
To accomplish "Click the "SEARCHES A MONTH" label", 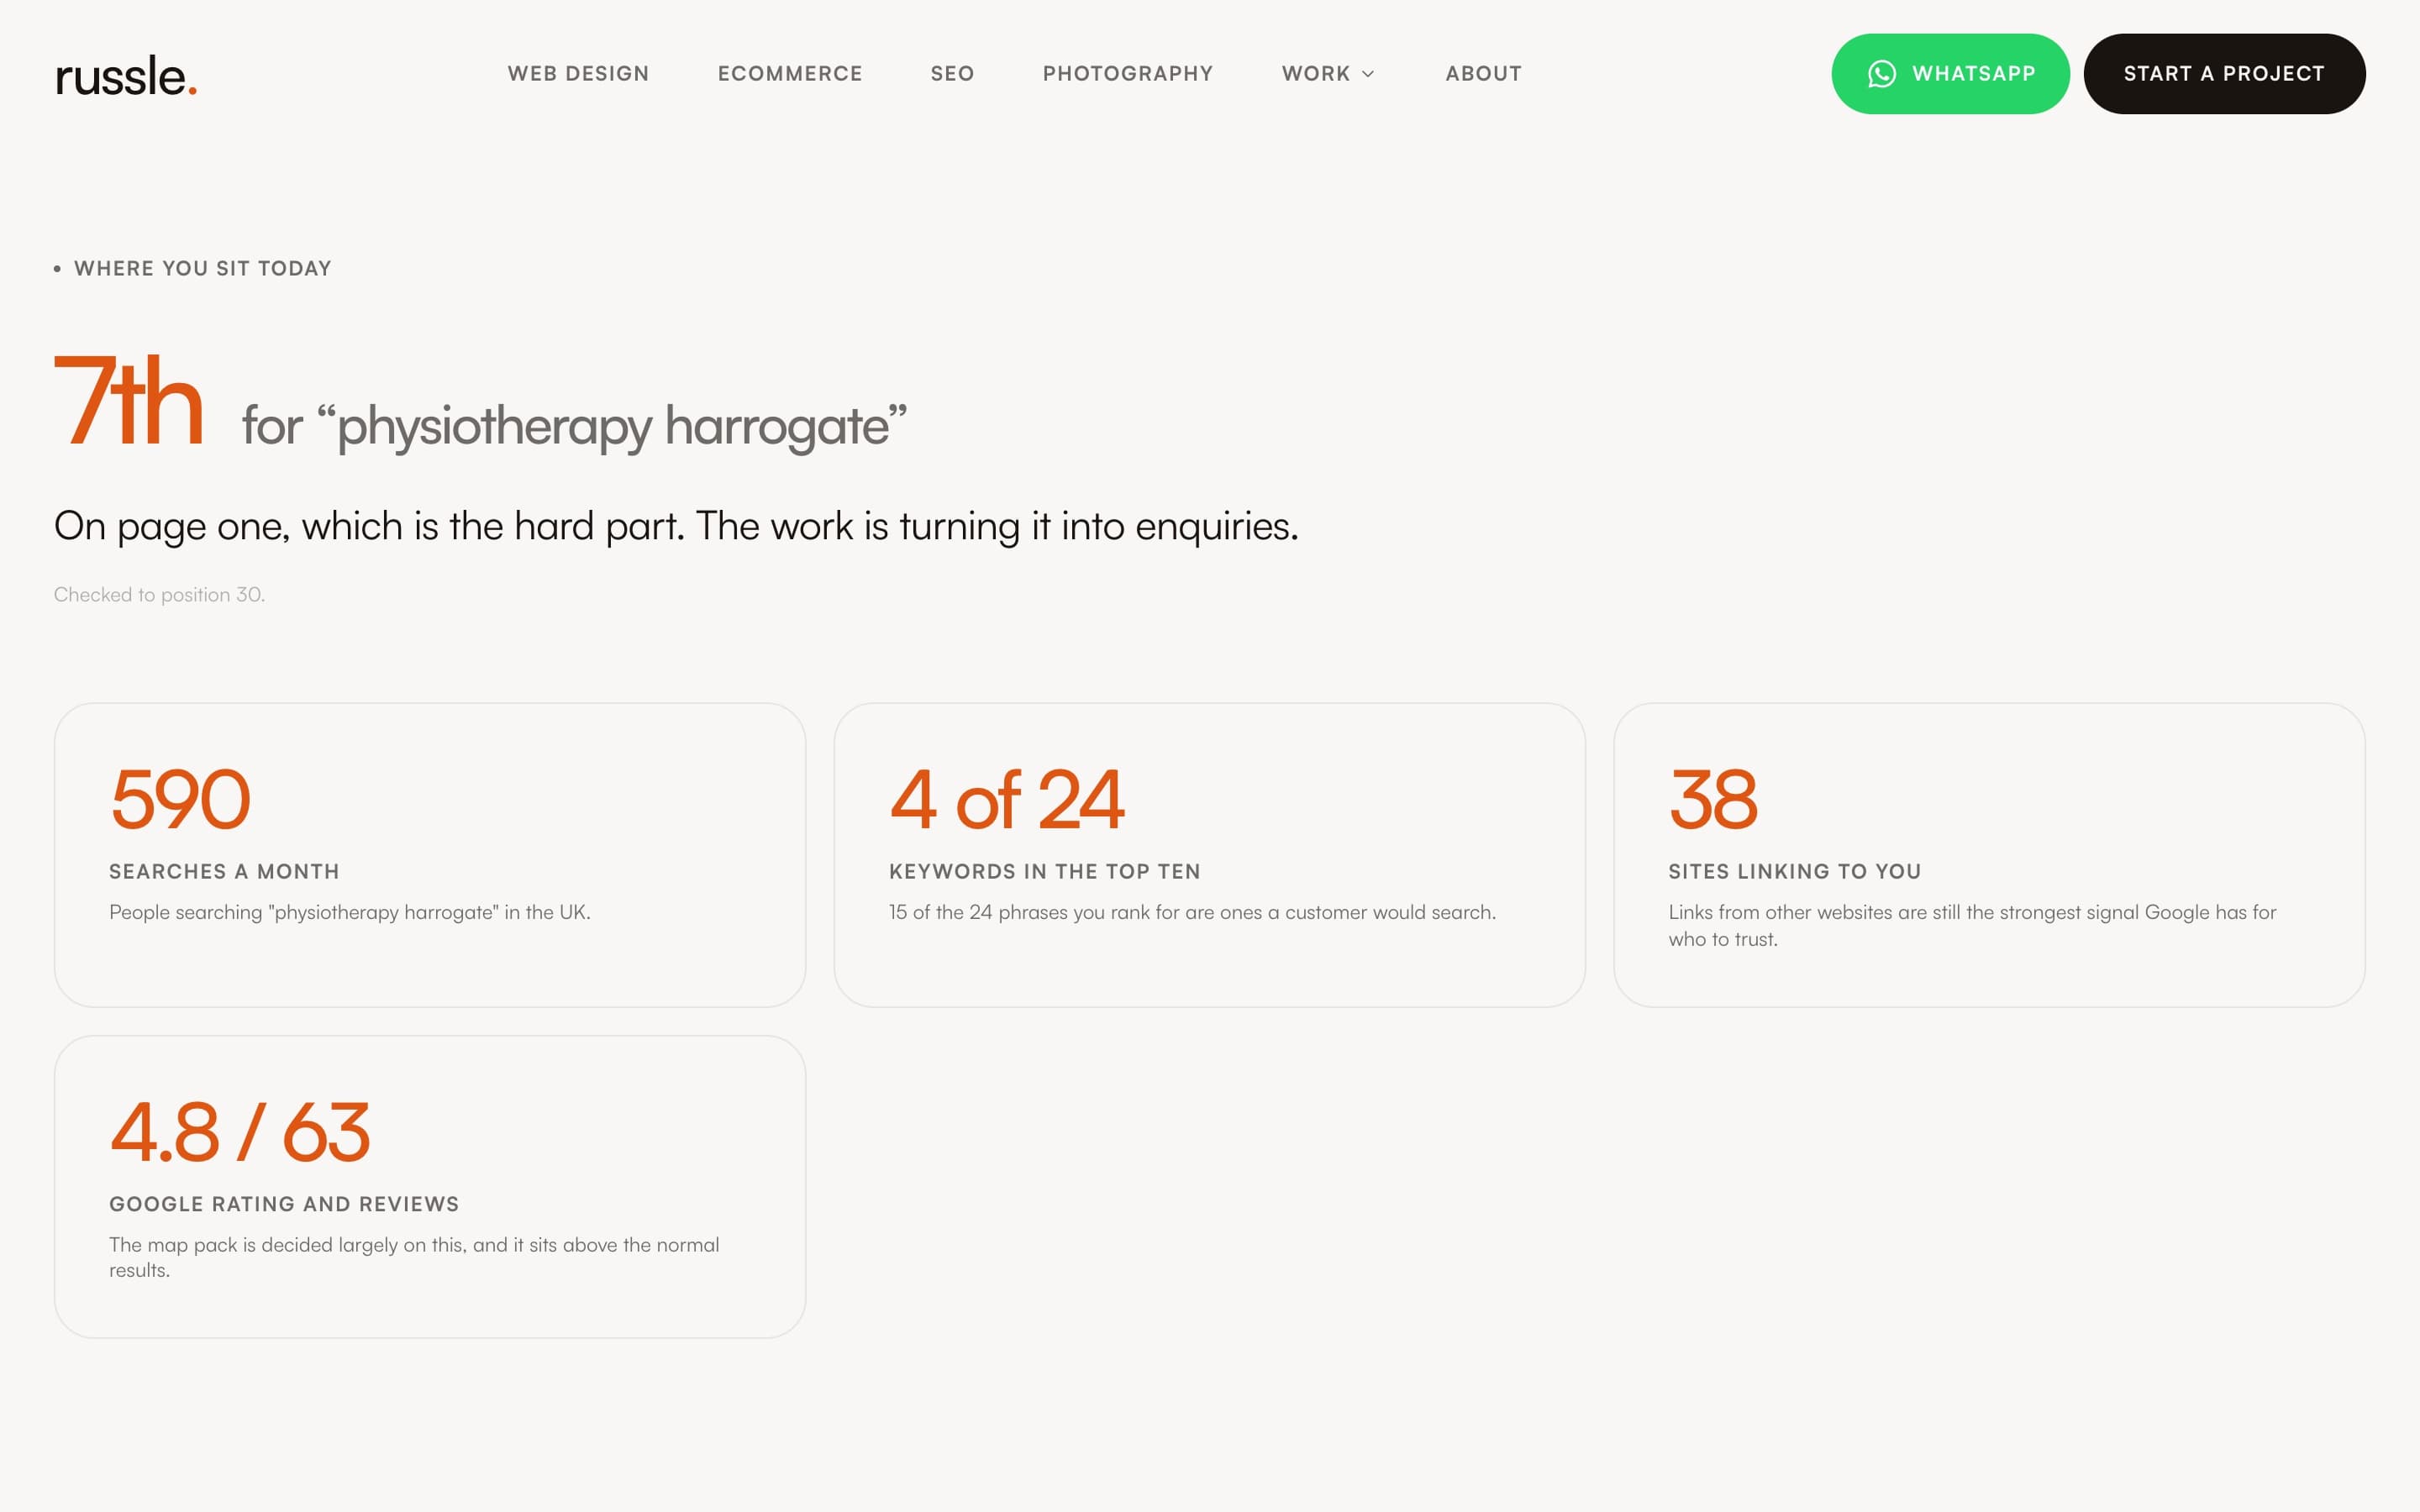I will [x=224, y=871].
